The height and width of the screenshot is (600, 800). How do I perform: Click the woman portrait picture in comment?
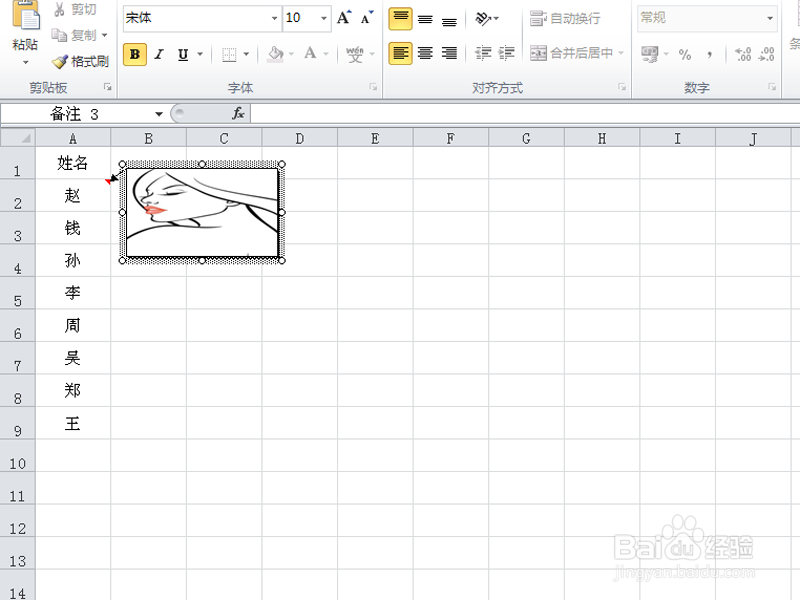point(203,213)
